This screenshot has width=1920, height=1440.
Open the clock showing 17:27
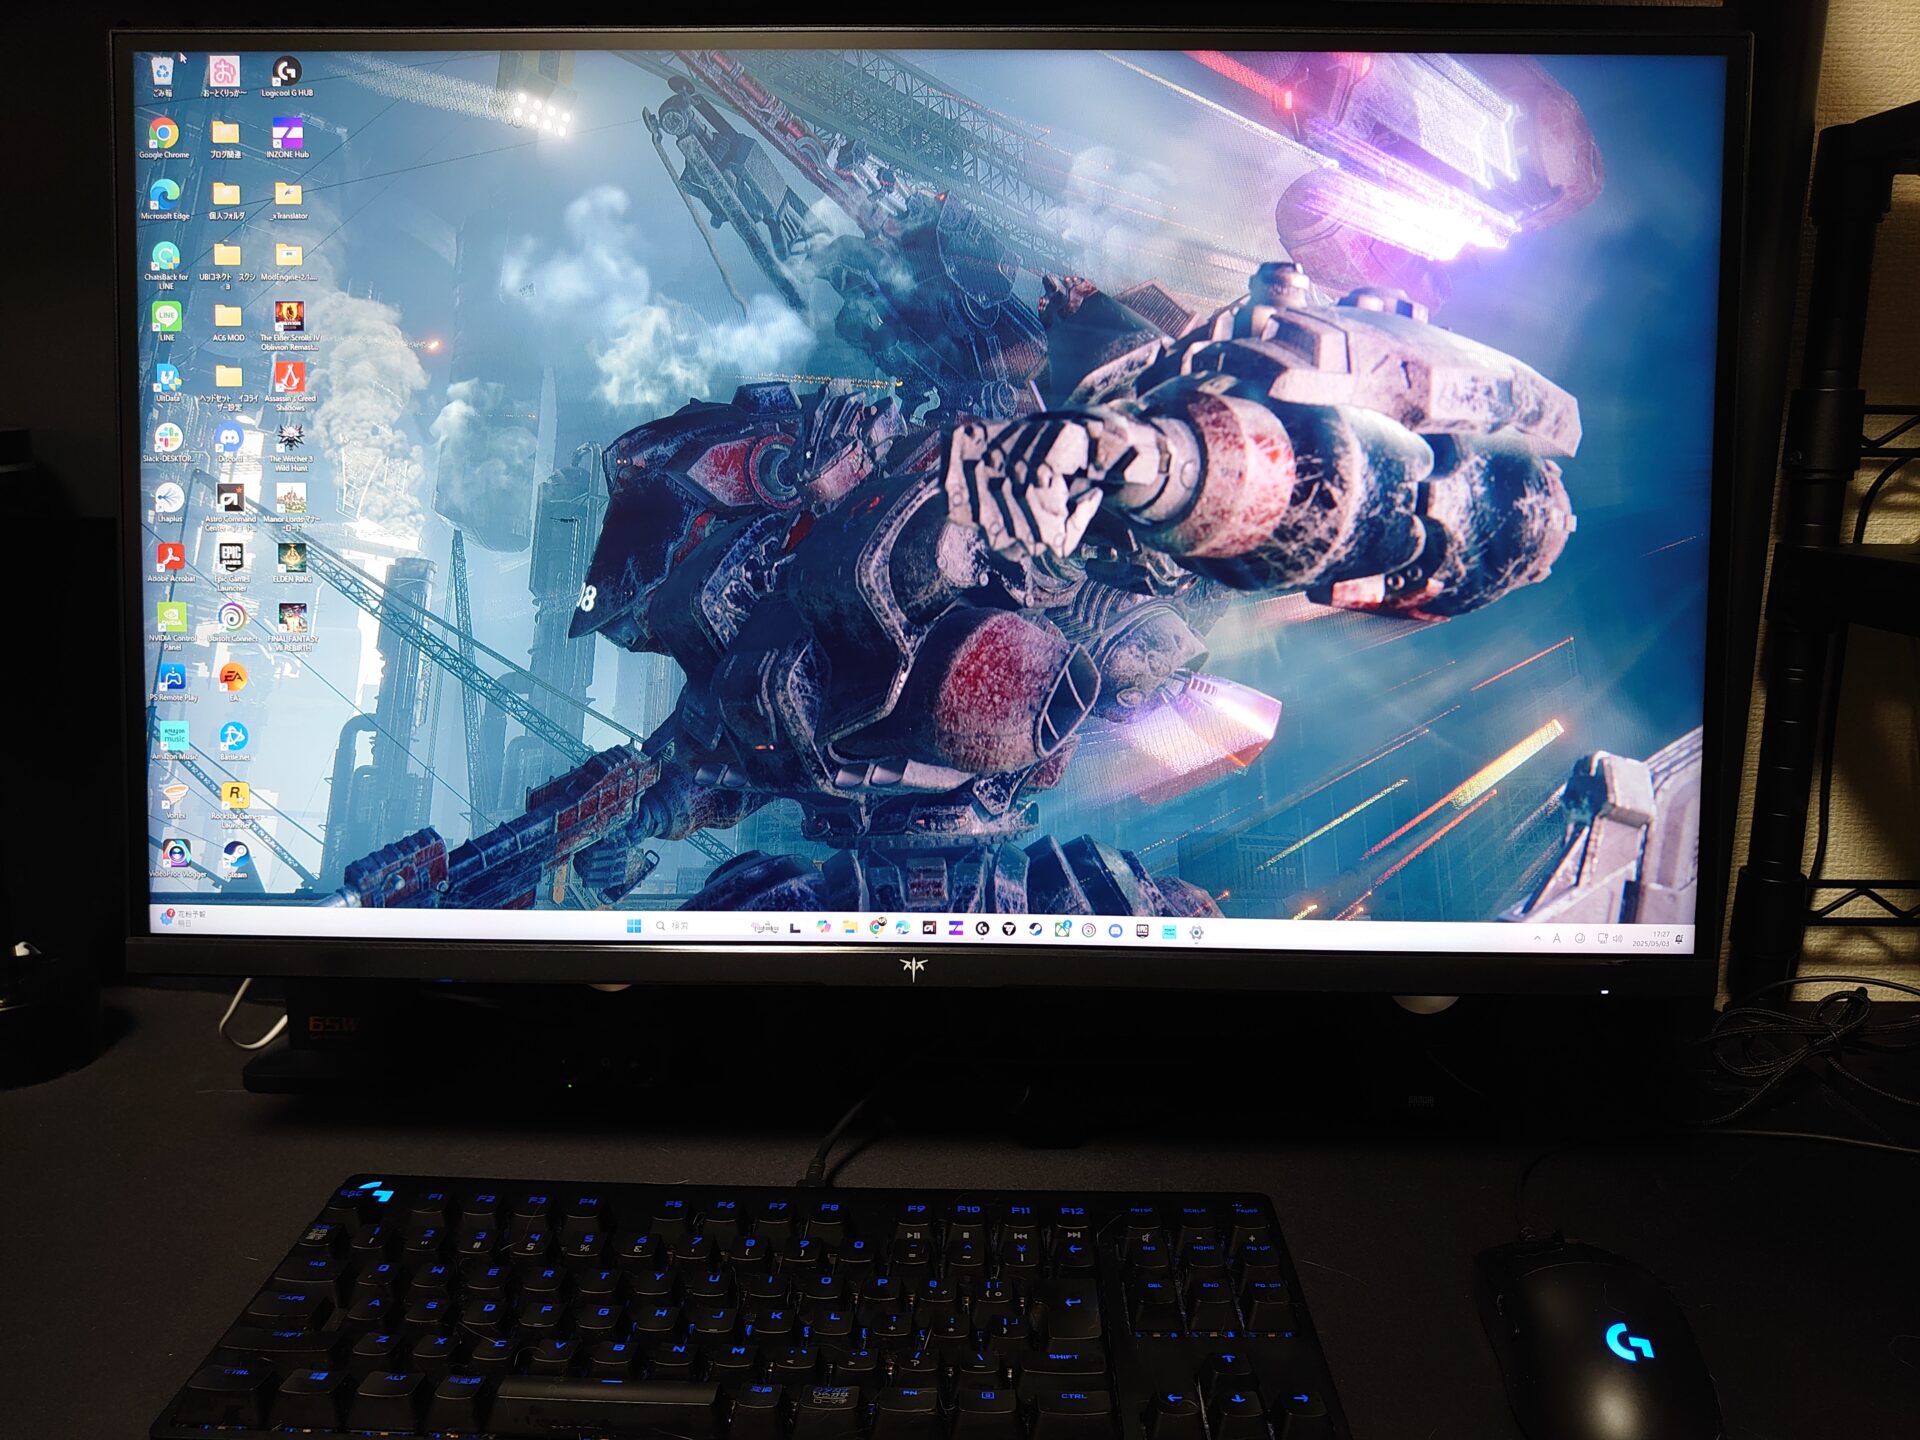pyautogui.click(x=1651, y=939)
